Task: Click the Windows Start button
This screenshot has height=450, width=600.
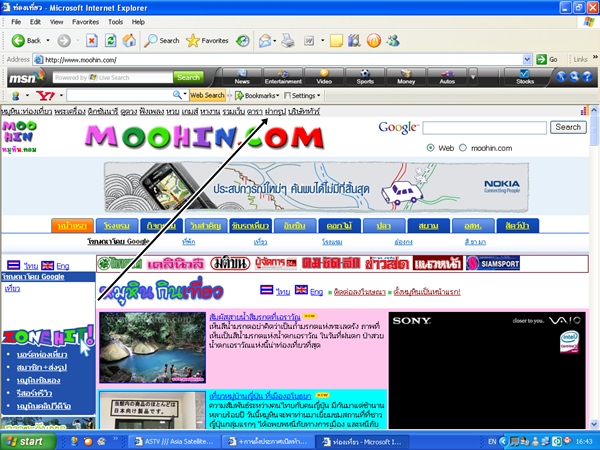Action: tap(27, 440)
